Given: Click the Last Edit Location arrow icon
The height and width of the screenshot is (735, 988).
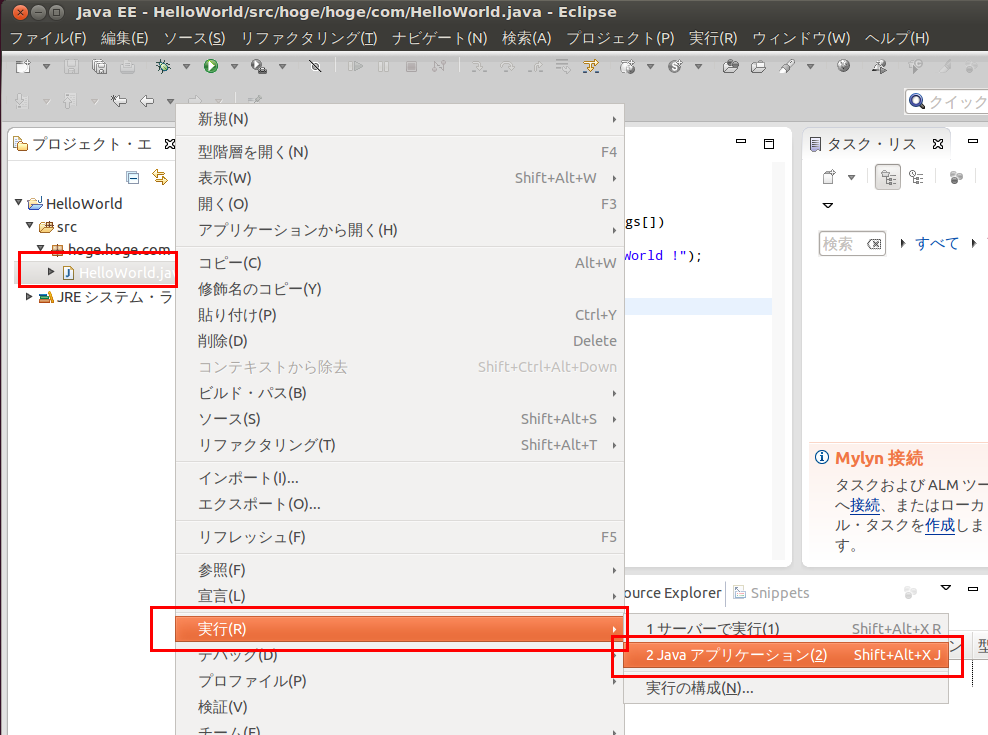Looking at the screenshot, I should [x=118, y=100].
